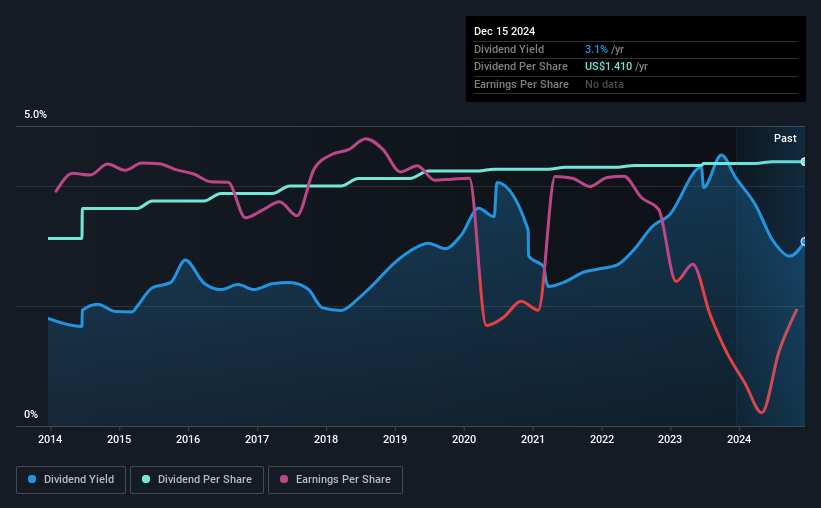Click the Dividend Yield line endpoint marker
Image resolution: width=821 pixels, height=508 pixels.
(804, 241)
